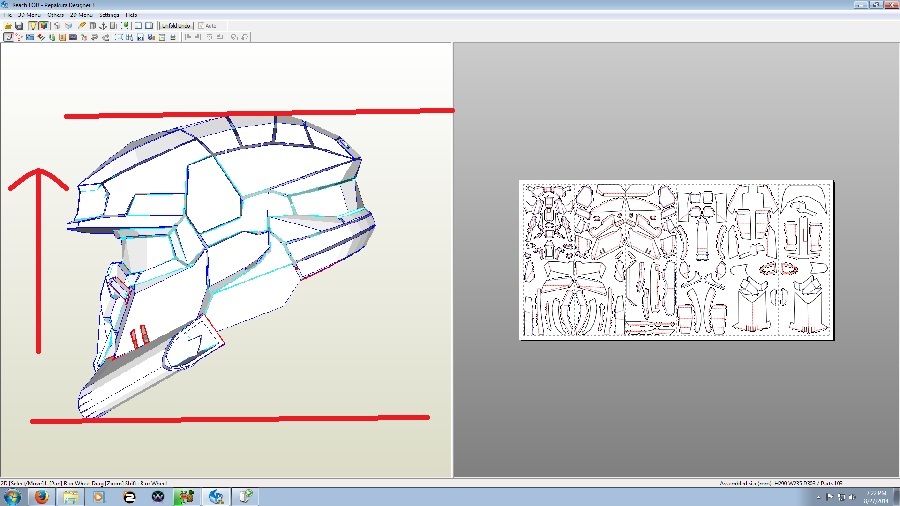The image size is (900, 506).
Task: Click the red dotted rotate tool icon
Action: (19, 37)
